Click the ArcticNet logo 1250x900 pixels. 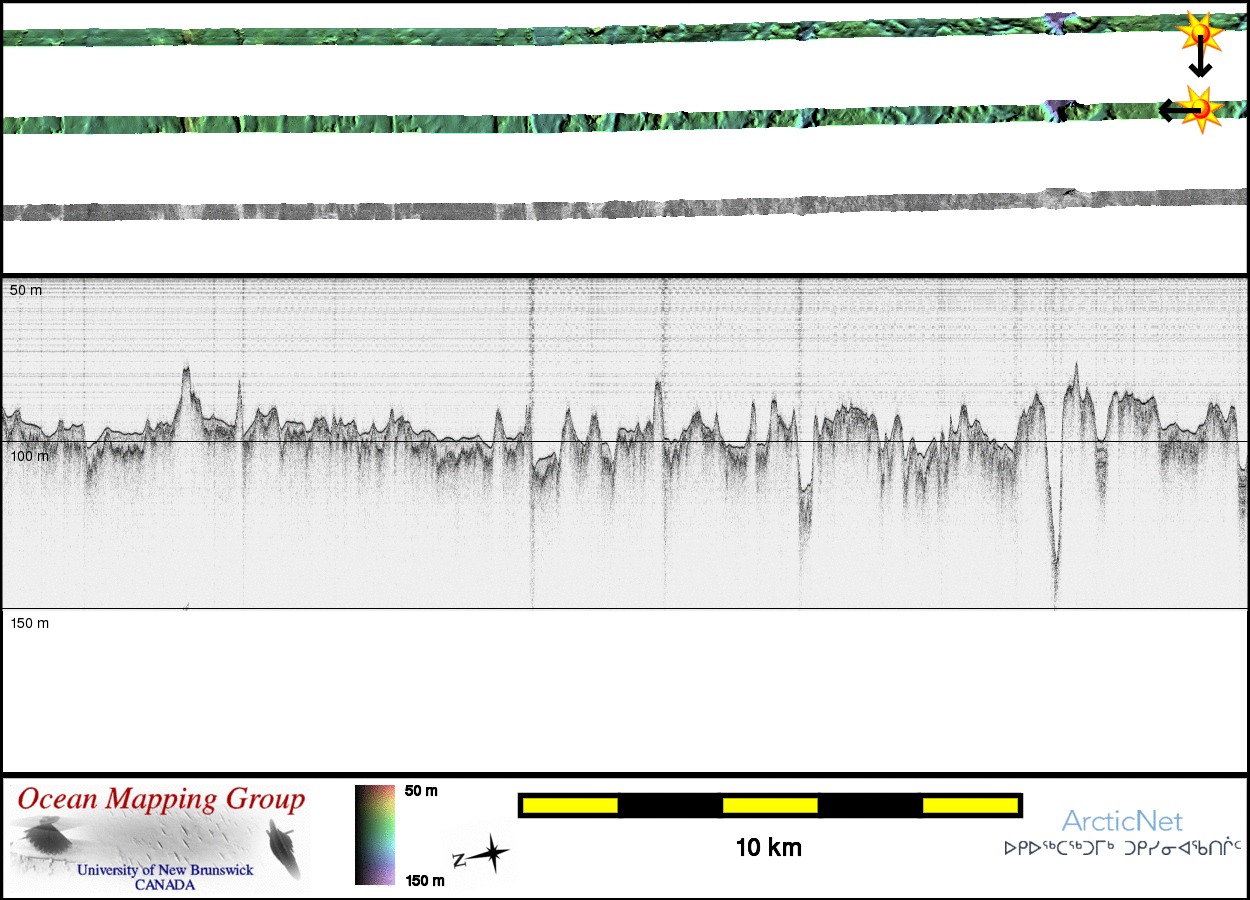click(x=1122, y=822)
